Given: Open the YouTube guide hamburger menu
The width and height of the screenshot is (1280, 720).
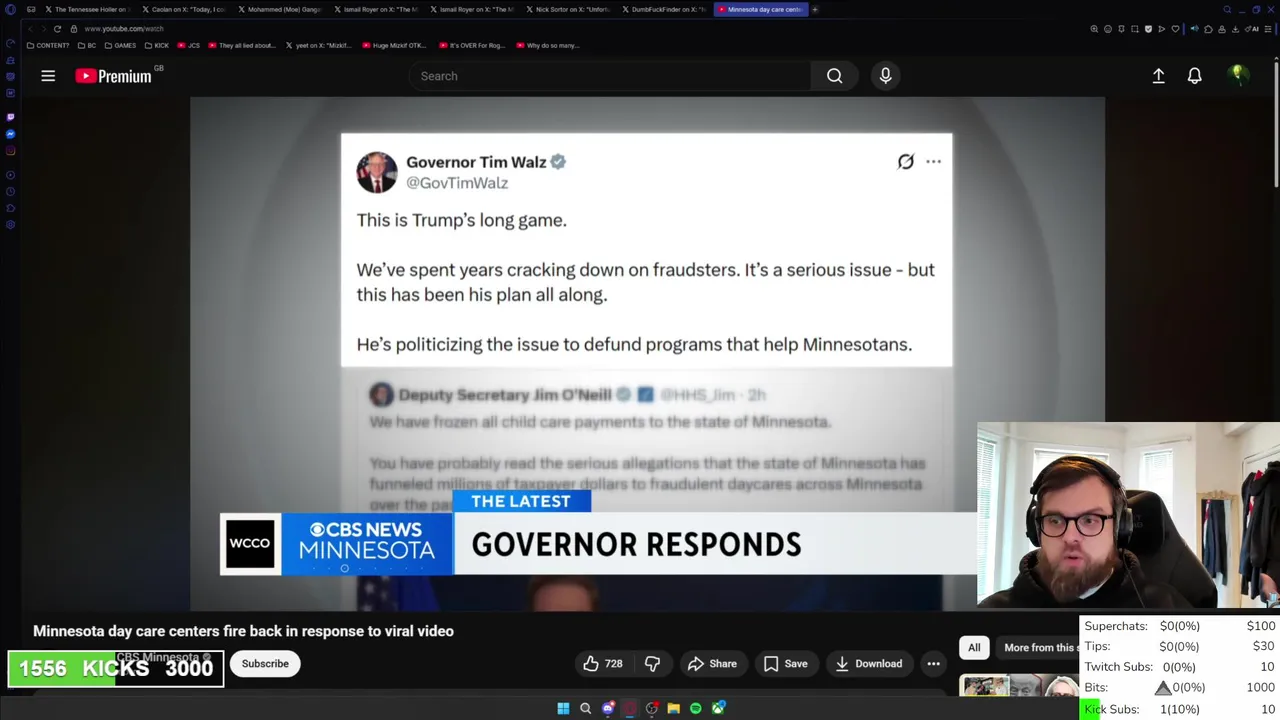Looking at the screenshot, I should [x=48, y=76].
